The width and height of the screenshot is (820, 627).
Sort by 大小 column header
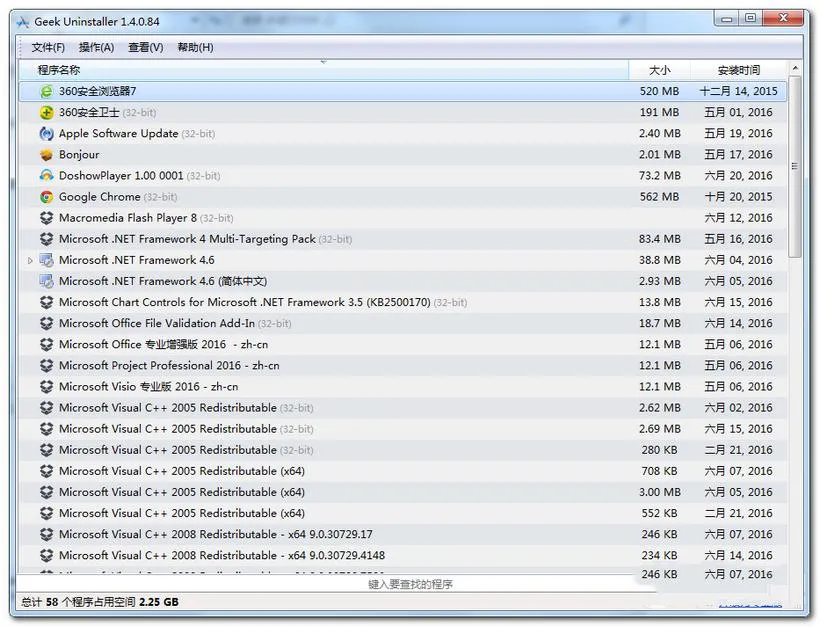click(x=659, y=70)
